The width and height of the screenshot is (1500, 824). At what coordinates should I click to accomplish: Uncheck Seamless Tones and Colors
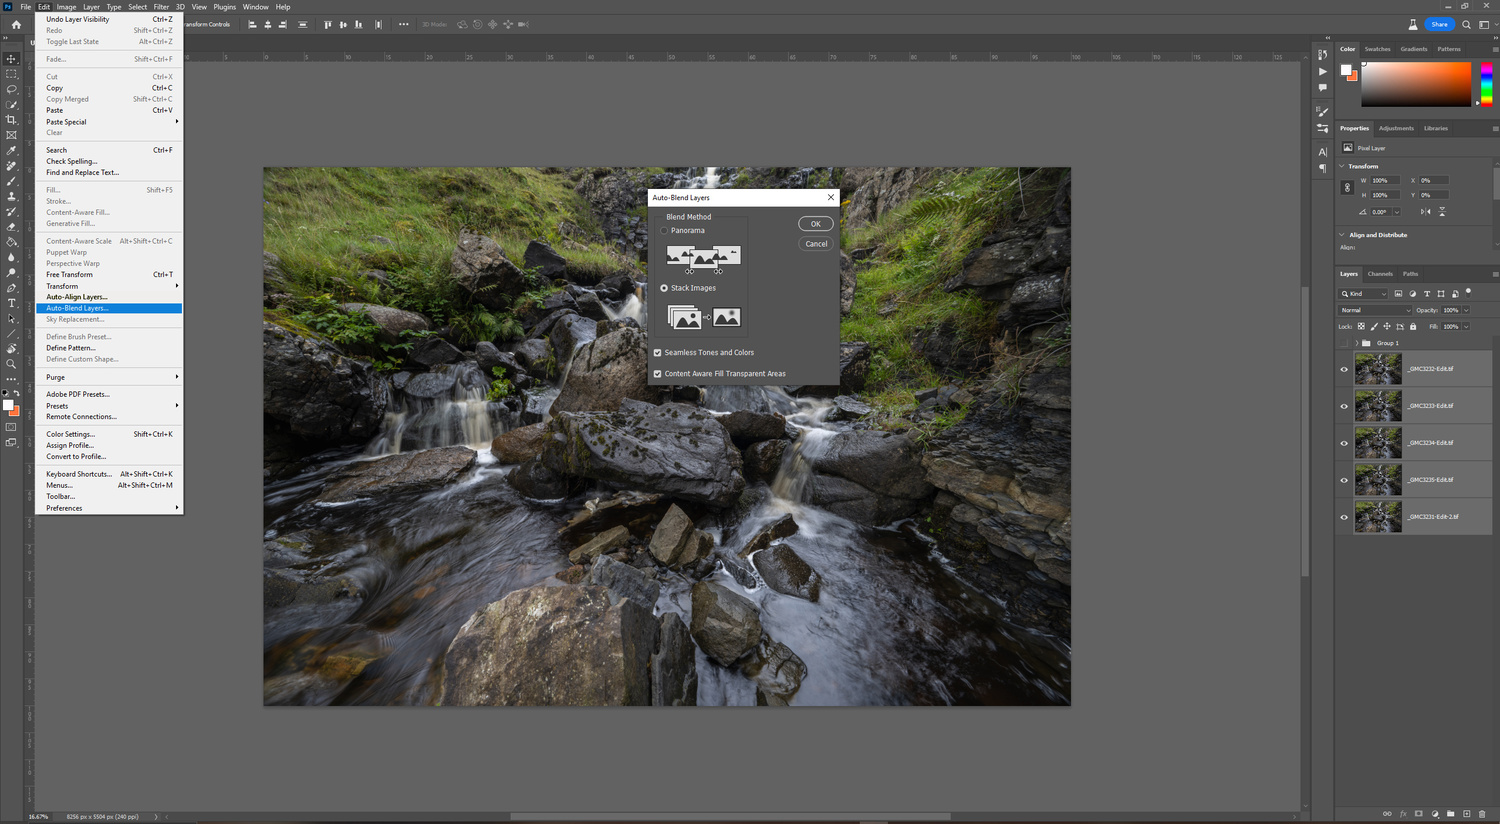(x=658, y=353)
